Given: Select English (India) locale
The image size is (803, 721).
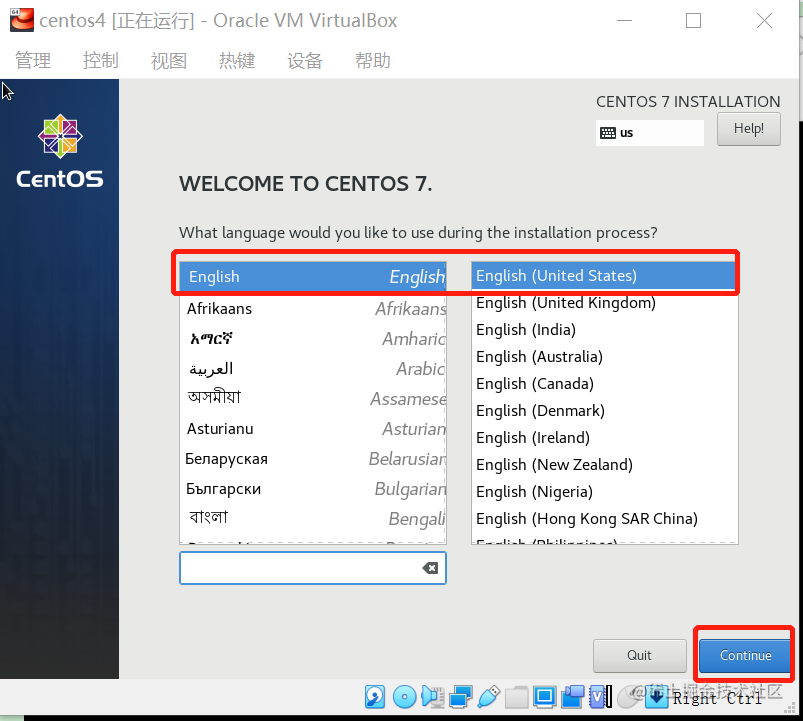Looking at the screenshot, I should [604, 330].
